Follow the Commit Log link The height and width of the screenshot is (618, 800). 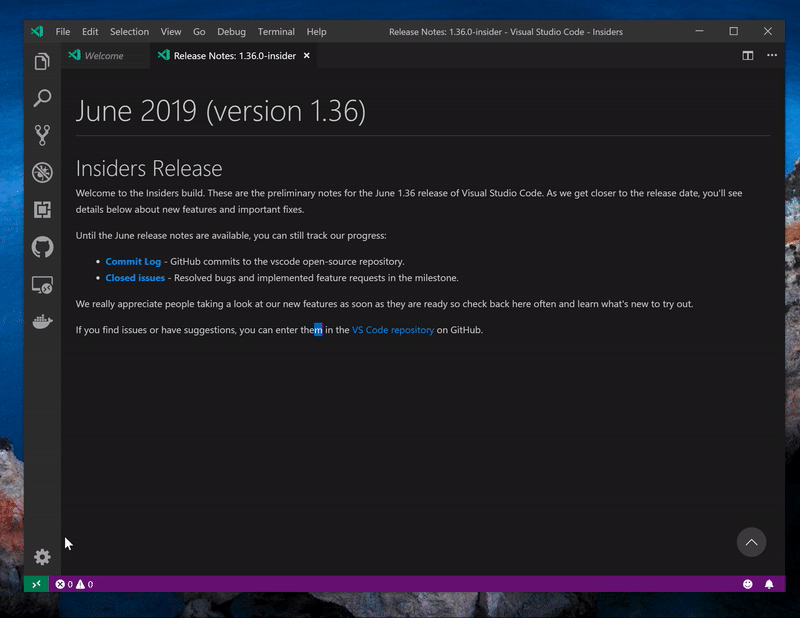tap(133, 261)
